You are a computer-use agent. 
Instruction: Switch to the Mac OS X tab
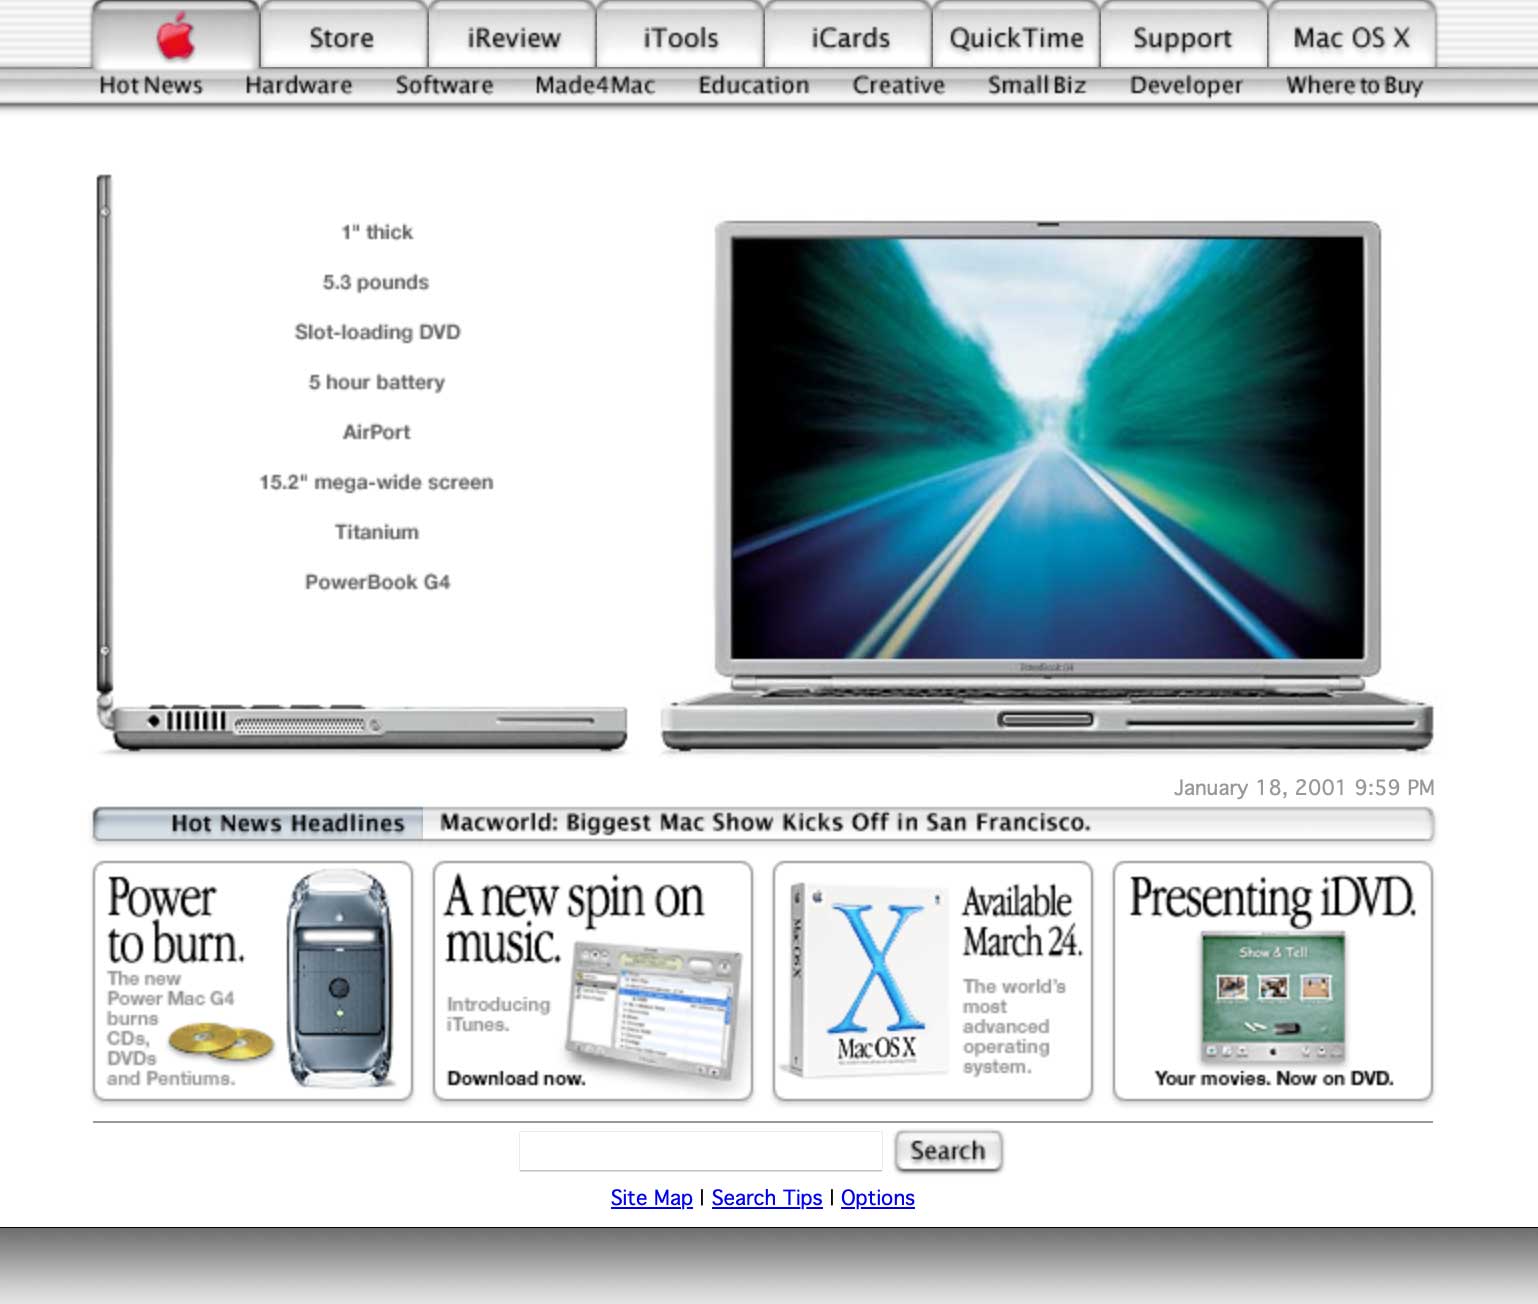(1352, 37)
